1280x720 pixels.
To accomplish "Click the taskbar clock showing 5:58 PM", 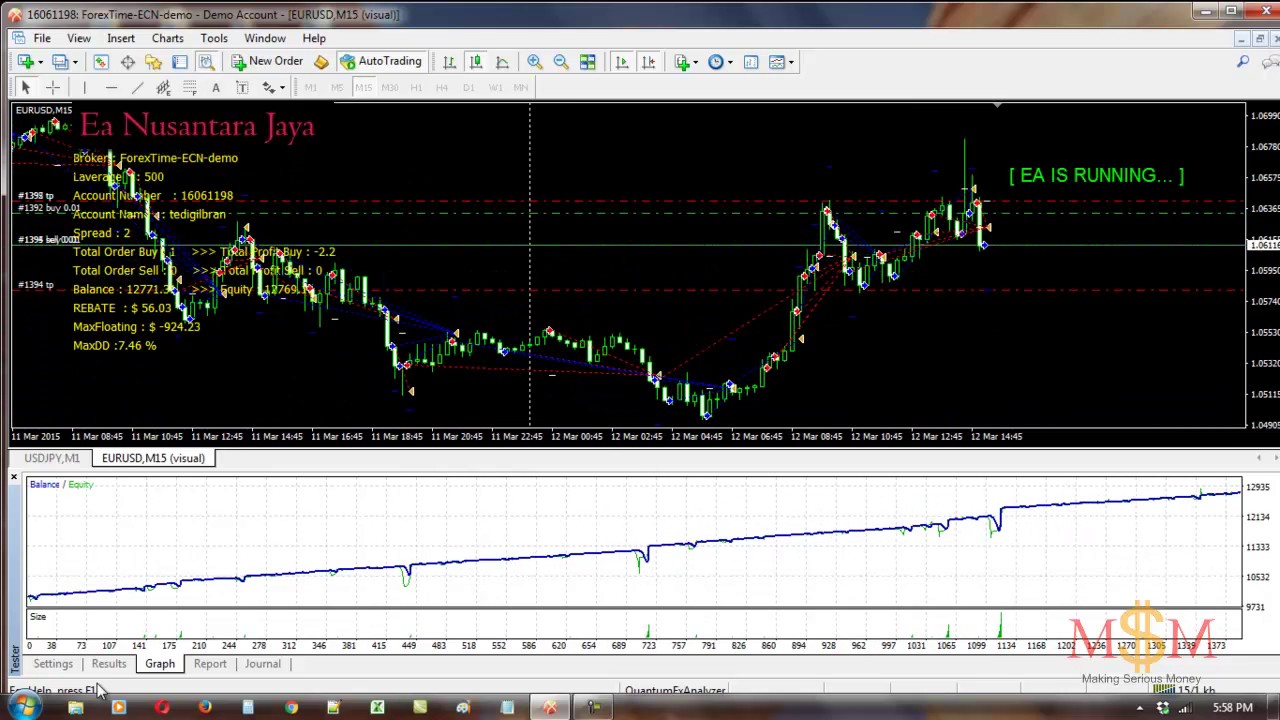I will point(1232,708).
